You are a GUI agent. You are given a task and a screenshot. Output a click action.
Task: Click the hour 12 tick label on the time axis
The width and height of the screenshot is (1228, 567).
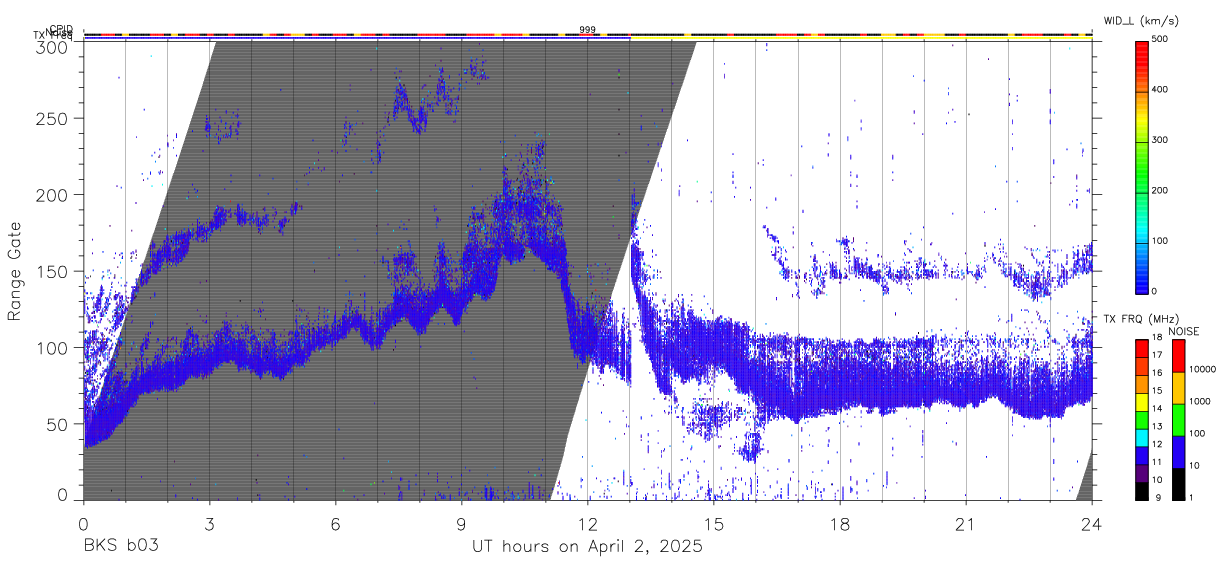coord(587,523)
